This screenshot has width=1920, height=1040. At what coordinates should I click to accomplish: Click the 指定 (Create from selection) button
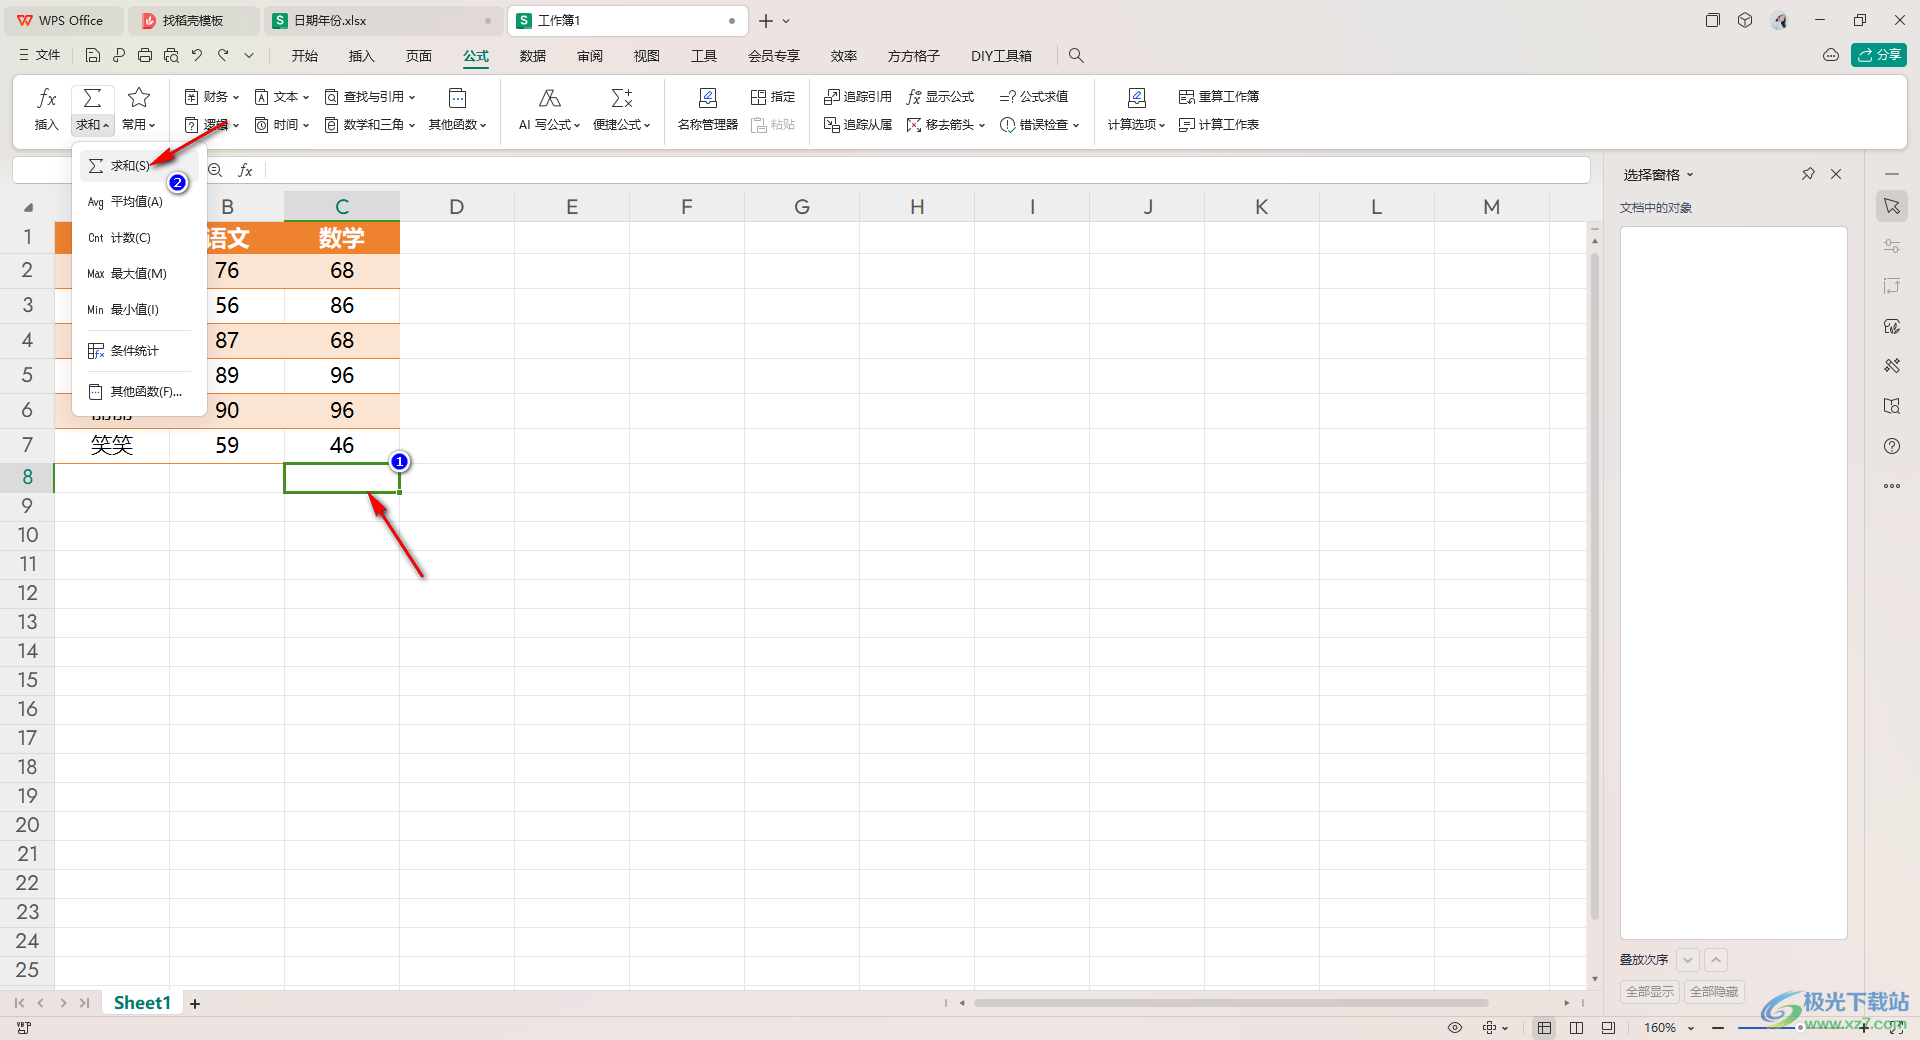773,97
